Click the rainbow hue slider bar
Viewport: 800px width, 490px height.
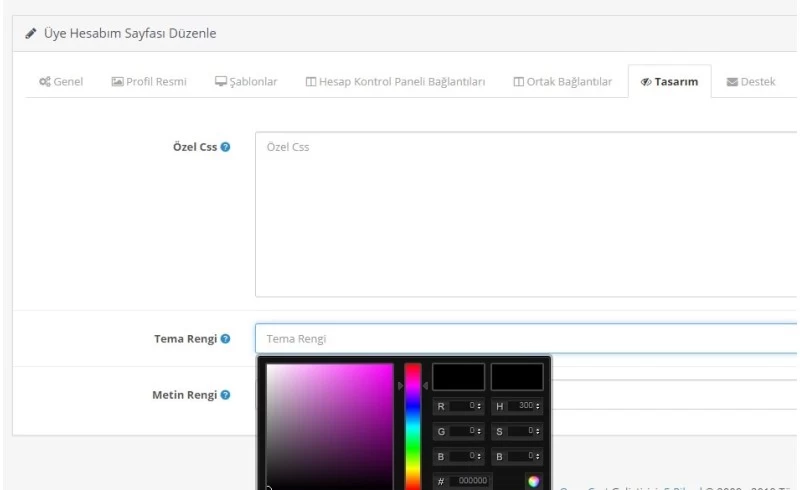point(413,427)
